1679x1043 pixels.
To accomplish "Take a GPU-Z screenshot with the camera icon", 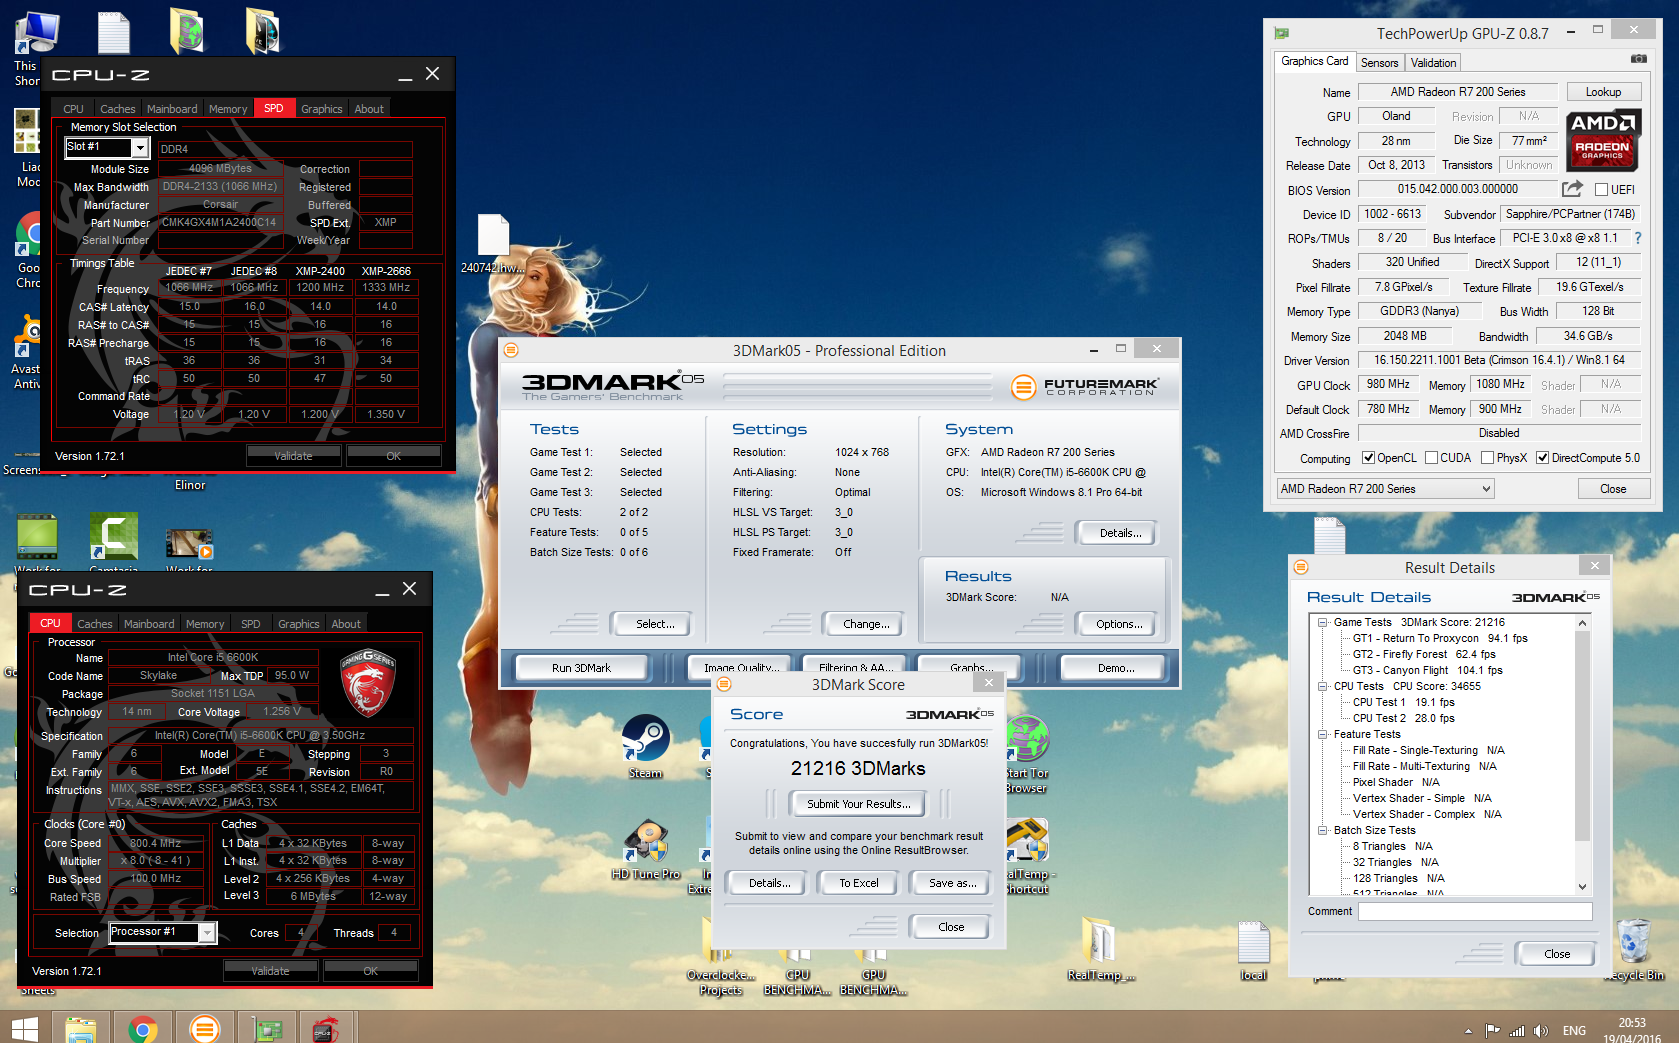I will (x=1638, y=59).
